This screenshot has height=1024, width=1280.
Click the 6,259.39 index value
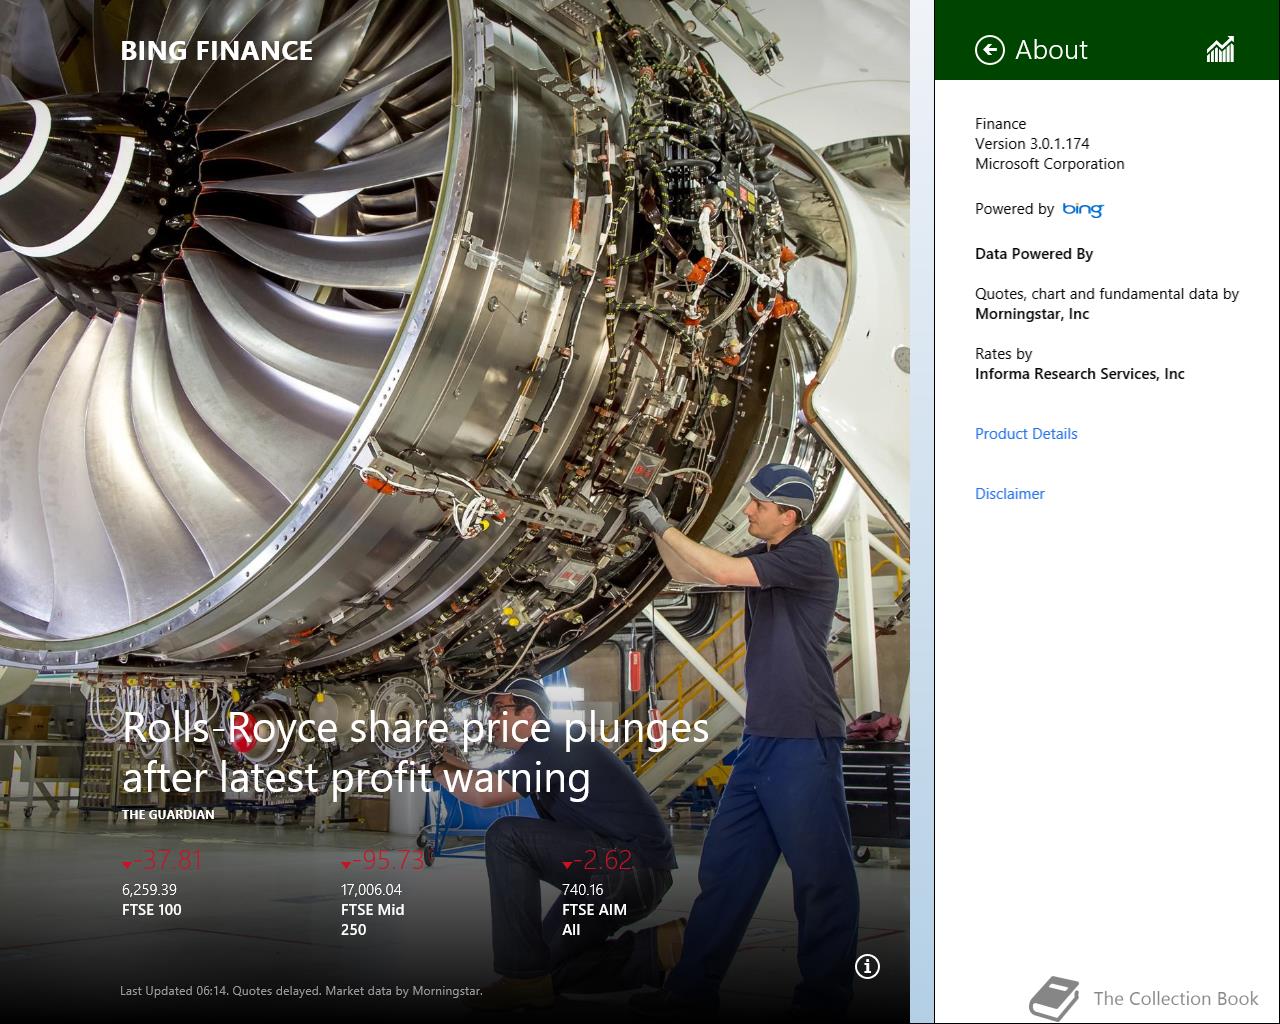(x=149, y=889)
